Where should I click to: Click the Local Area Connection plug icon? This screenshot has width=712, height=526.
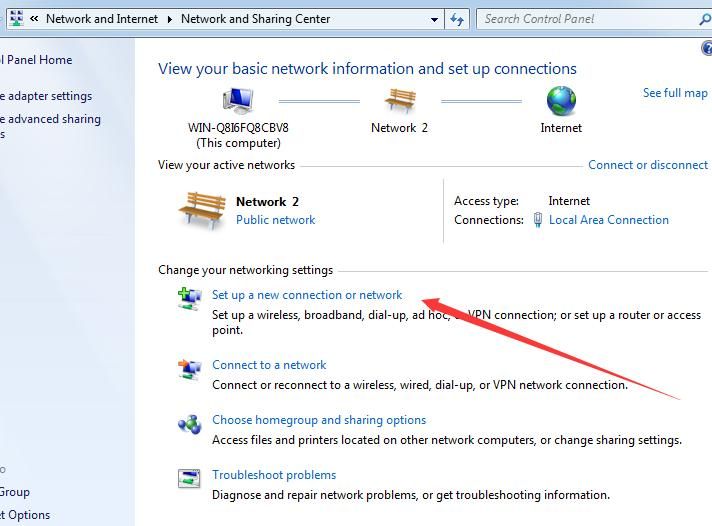538,220
